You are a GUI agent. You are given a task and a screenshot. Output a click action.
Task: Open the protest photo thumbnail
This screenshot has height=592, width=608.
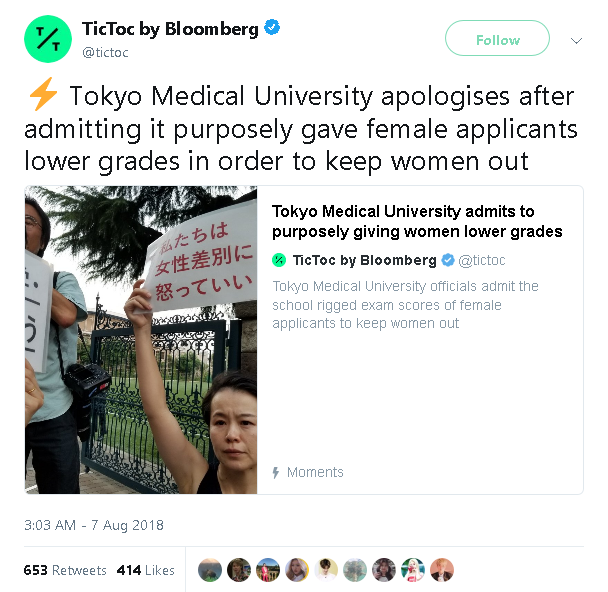(141, 340)
